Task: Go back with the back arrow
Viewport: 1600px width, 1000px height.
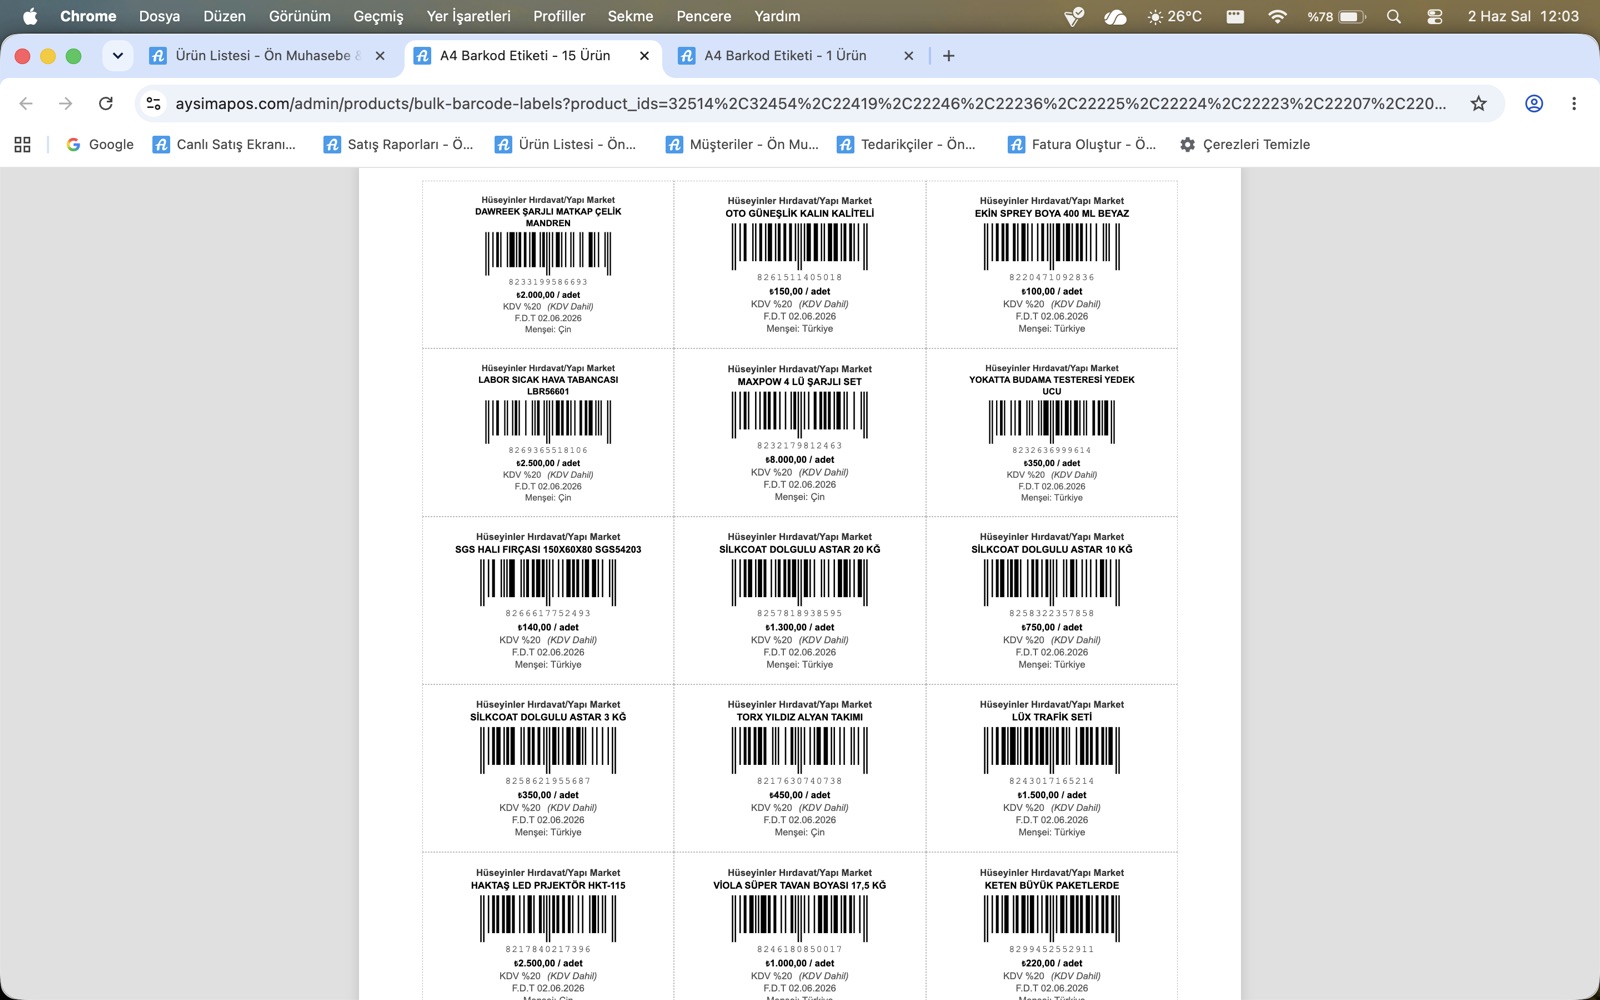Action: point(26,103)
